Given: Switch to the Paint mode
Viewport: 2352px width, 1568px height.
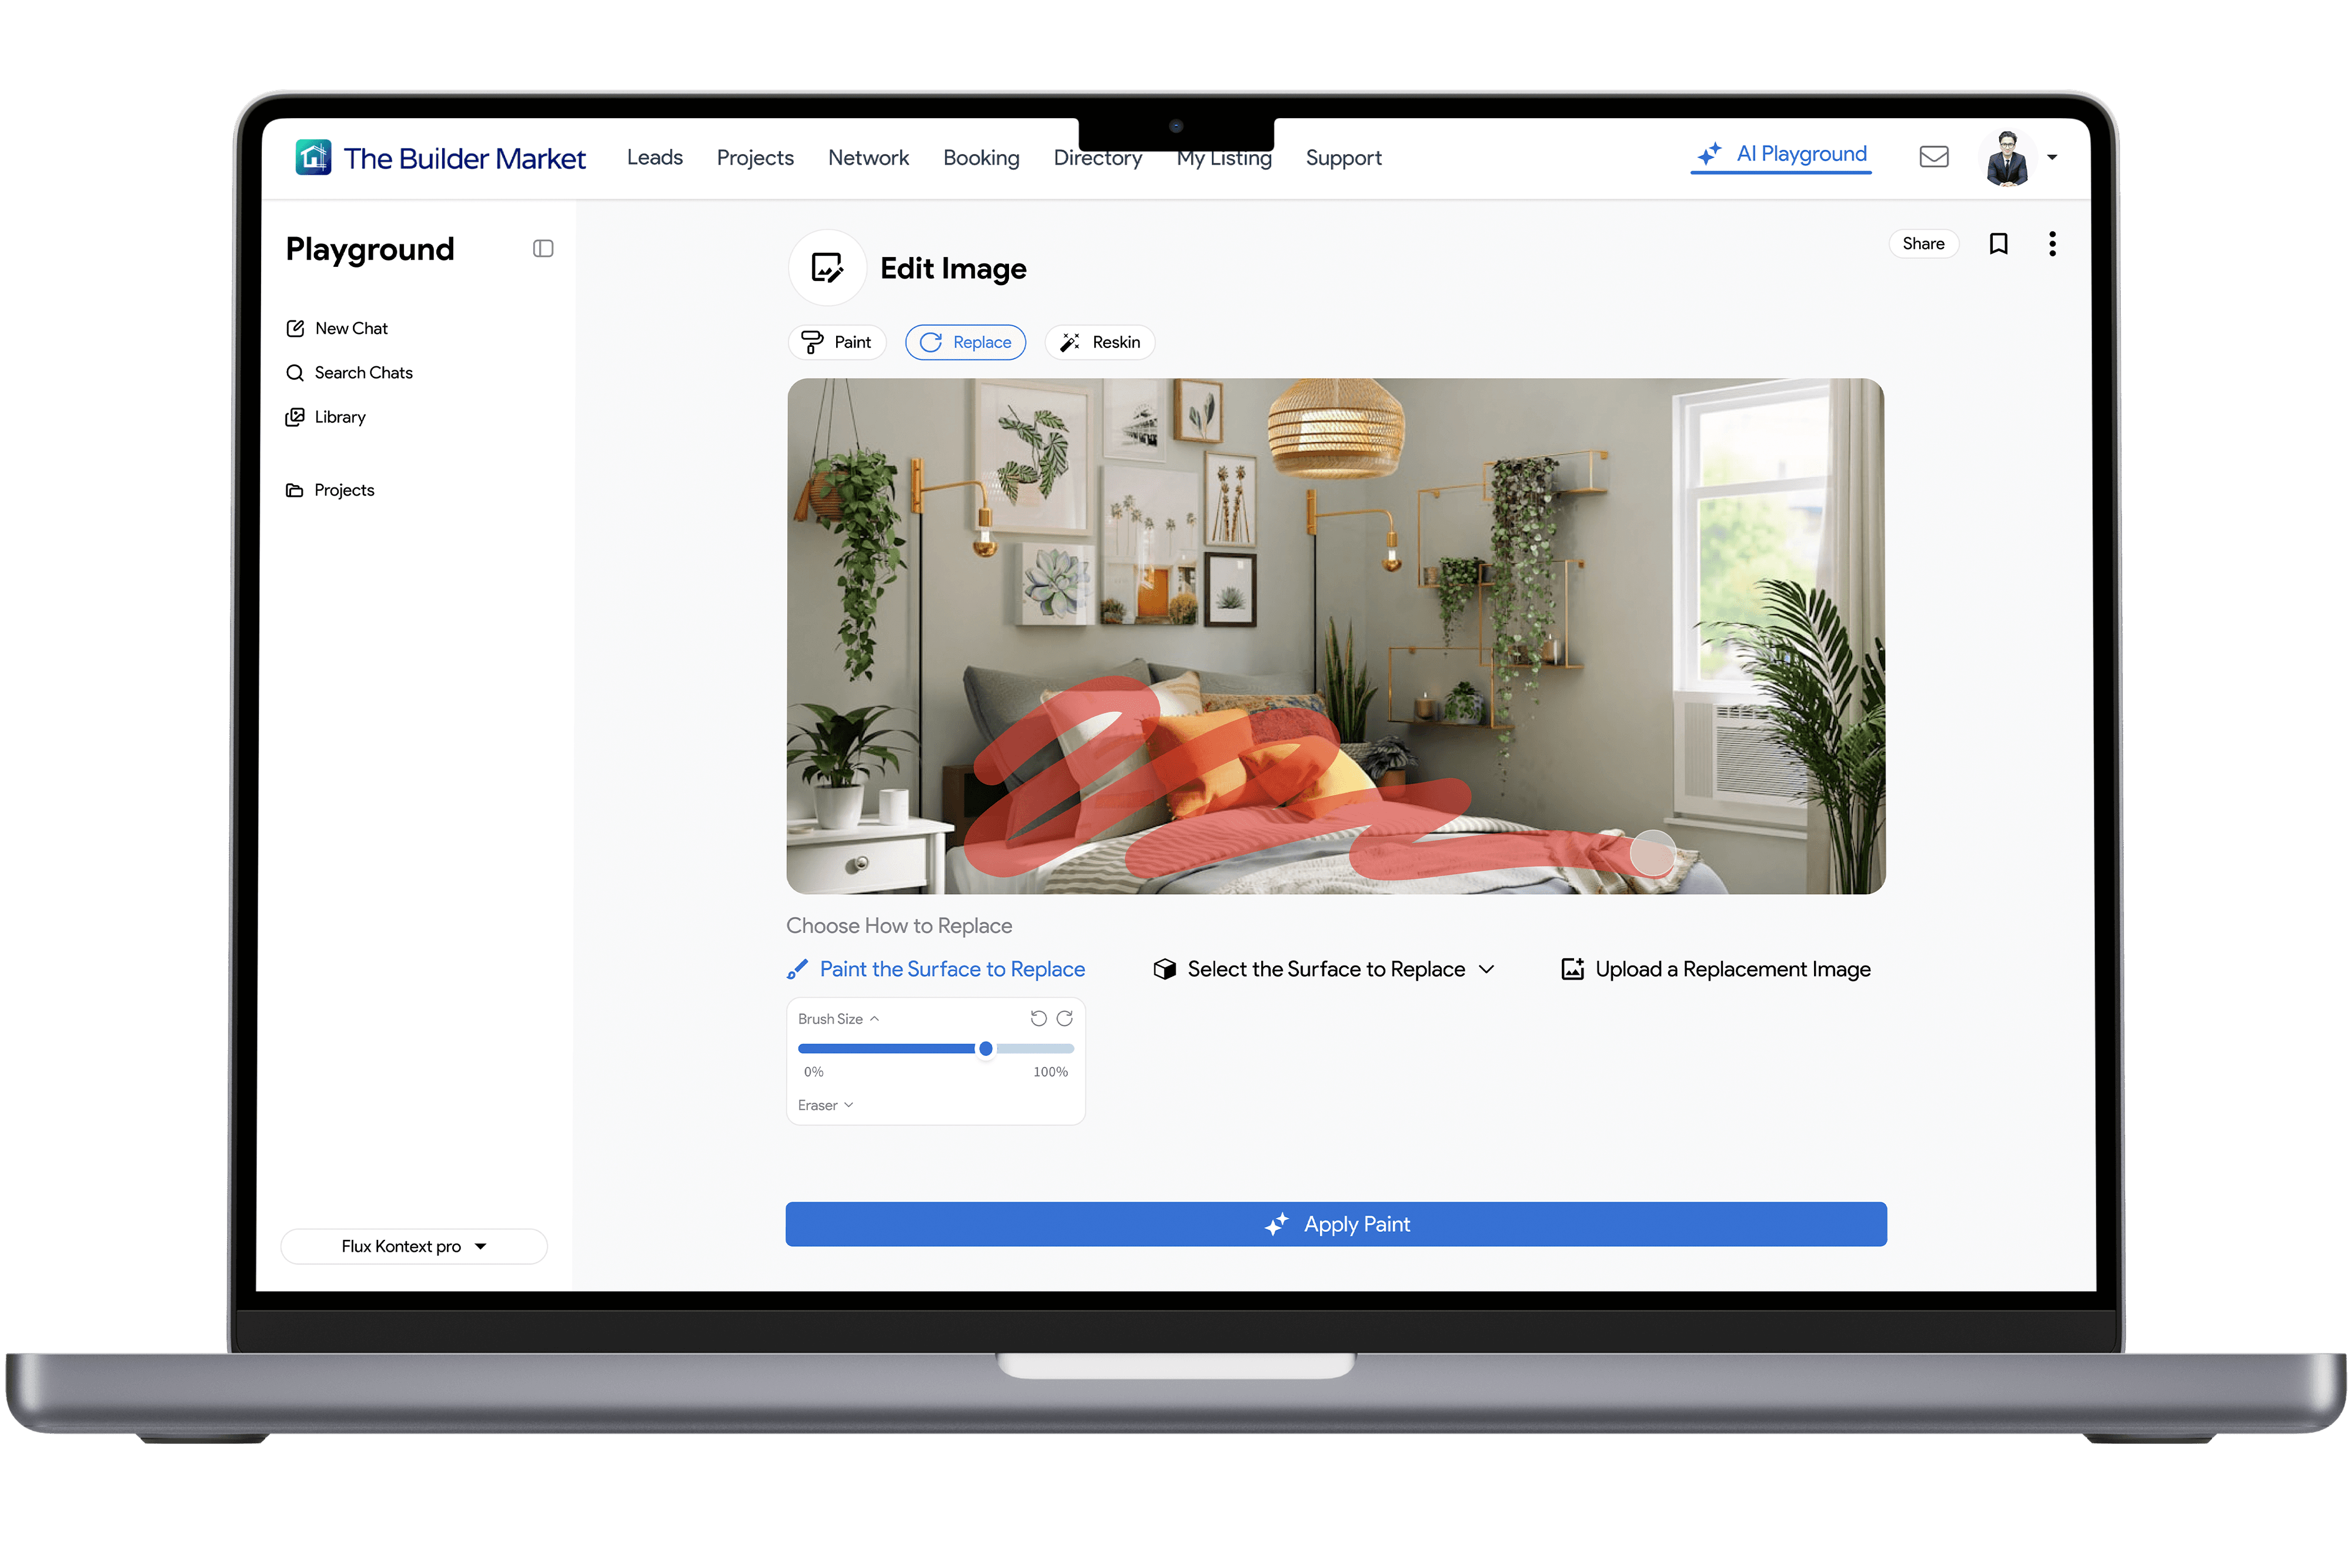Looking at the screenshot, I should [x=837, y=342].
